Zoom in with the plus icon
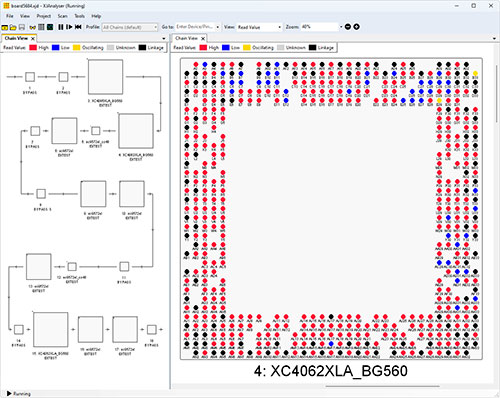This screenshot has height=398, width=500. [356, 27]
